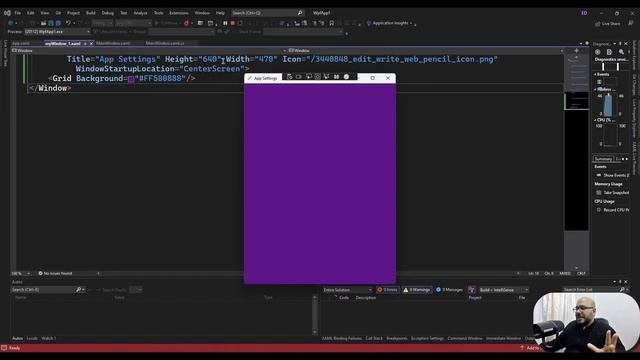Click the Visual Studio logo icon
Image resolution: width=640 pixels, height=360 pixels.
click(x=7, y=13)
